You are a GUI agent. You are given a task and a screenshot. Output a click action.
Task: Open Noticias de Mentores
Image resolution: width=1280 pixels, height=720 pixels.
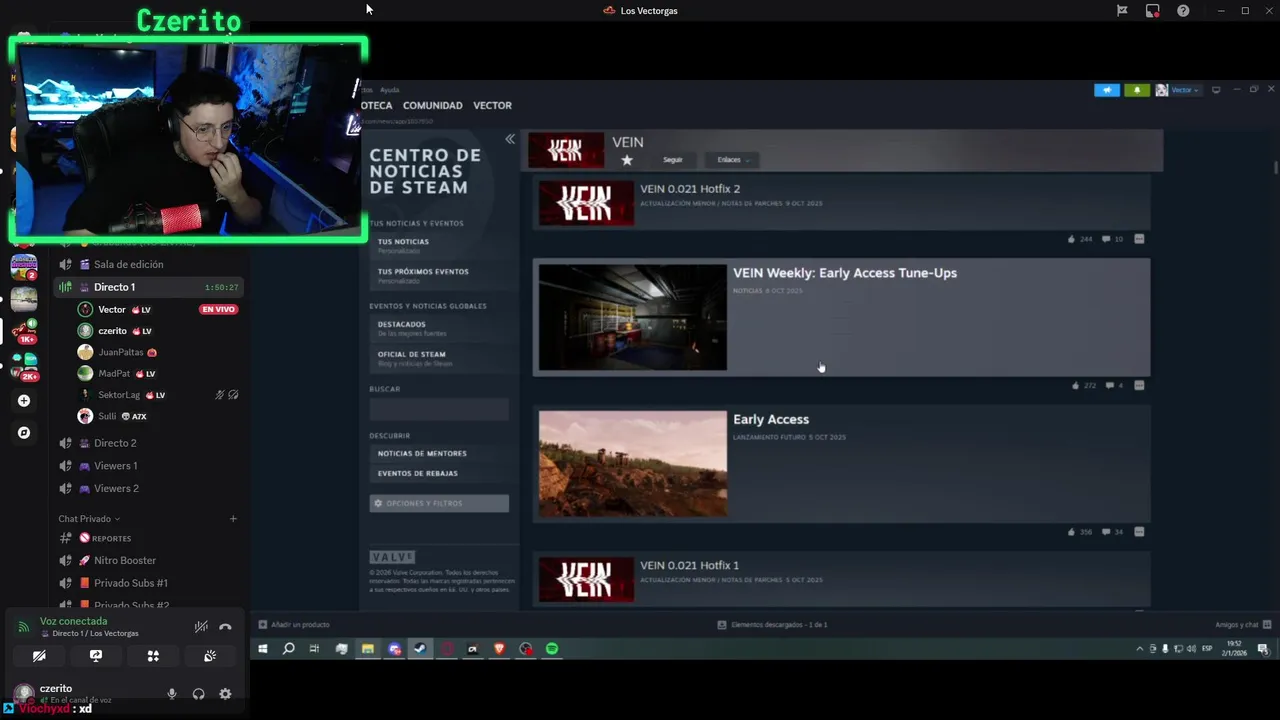tap(438, 453)
